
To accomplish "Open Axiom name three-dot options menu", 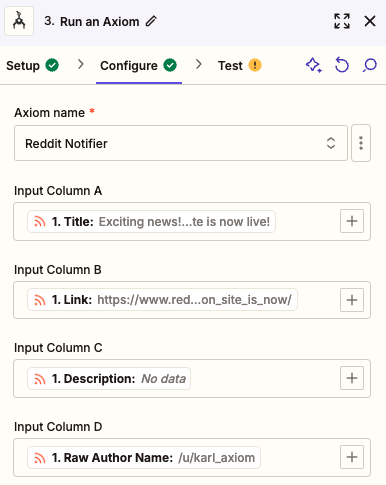I will 361,143.
